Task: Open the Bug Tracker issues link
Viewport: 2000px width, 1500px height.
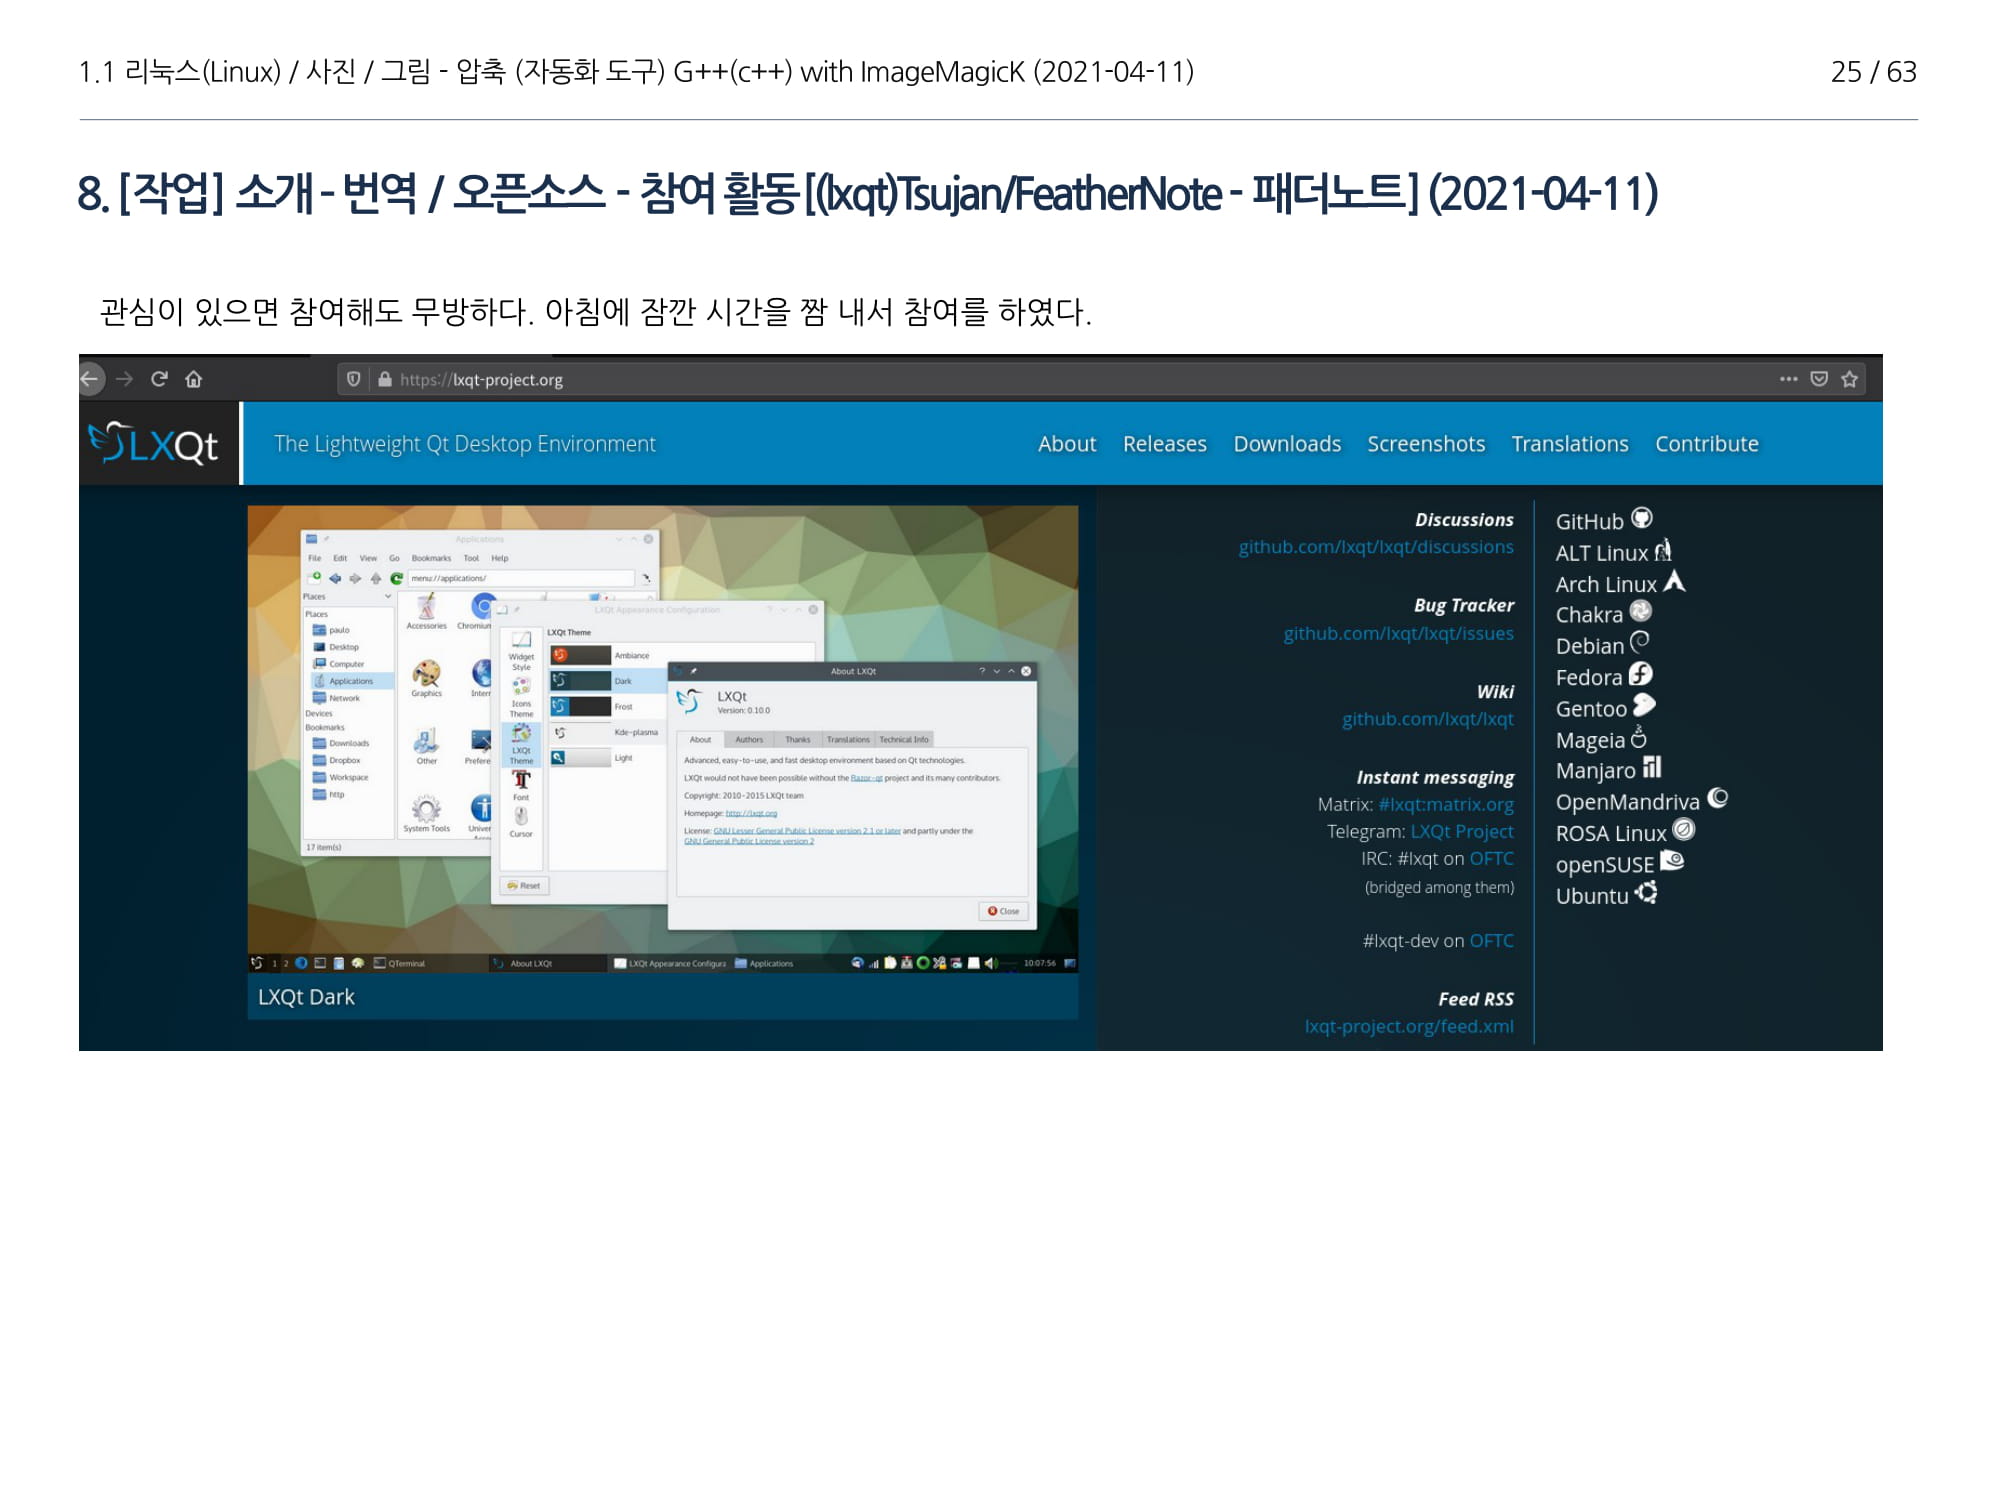Action: point(1398,633)
